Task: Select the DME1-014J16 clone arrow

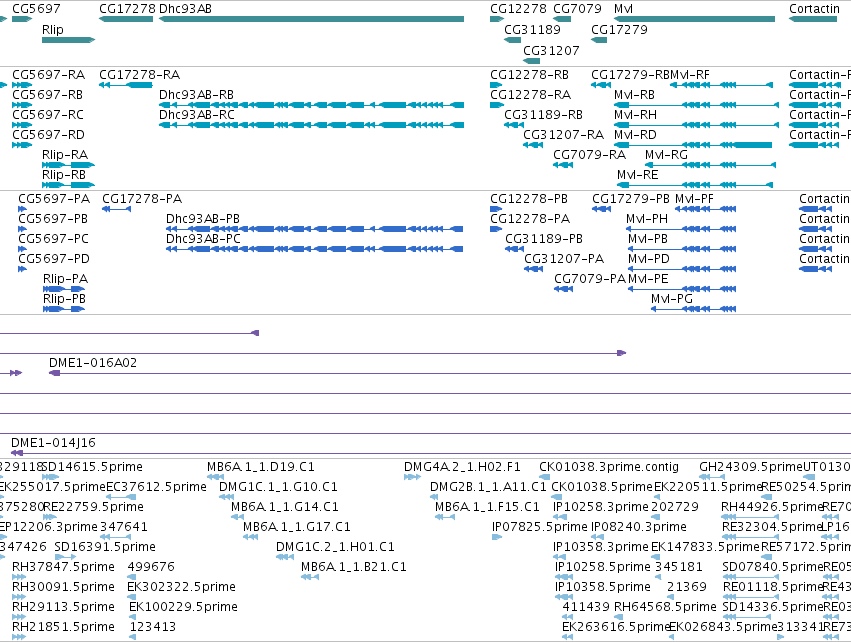Action: [x=17, y=453]
